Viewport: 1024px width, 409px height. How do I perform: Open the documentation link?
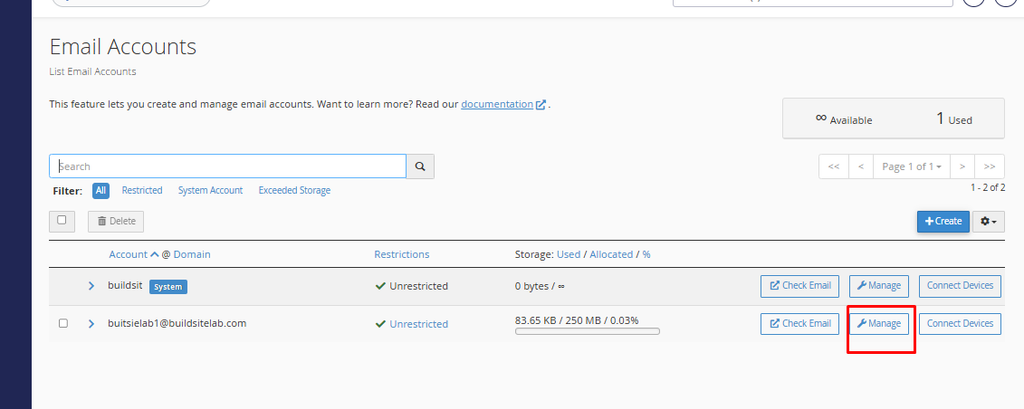(x=497, y=104)
